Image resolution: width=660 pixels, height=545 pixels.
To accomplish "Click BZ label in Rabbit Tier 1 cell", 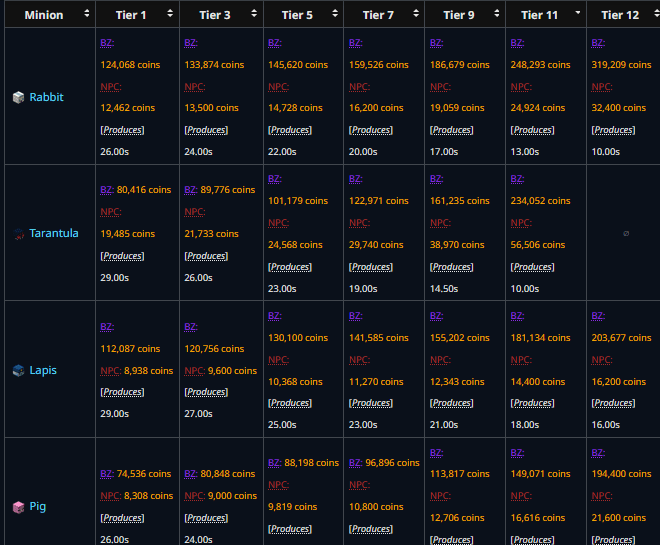I will click(x=107, y=43).
